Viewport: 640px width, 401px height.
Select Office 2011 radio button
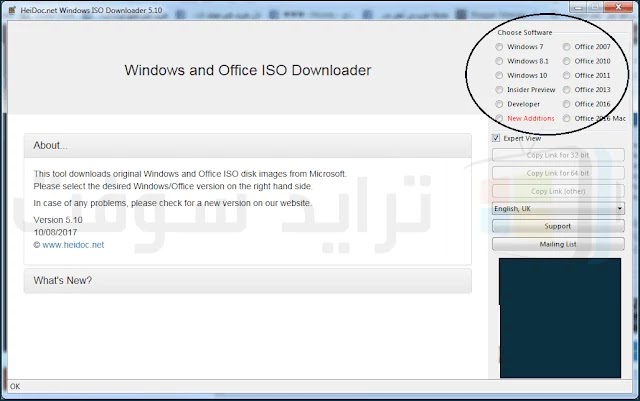pos(567,76)
